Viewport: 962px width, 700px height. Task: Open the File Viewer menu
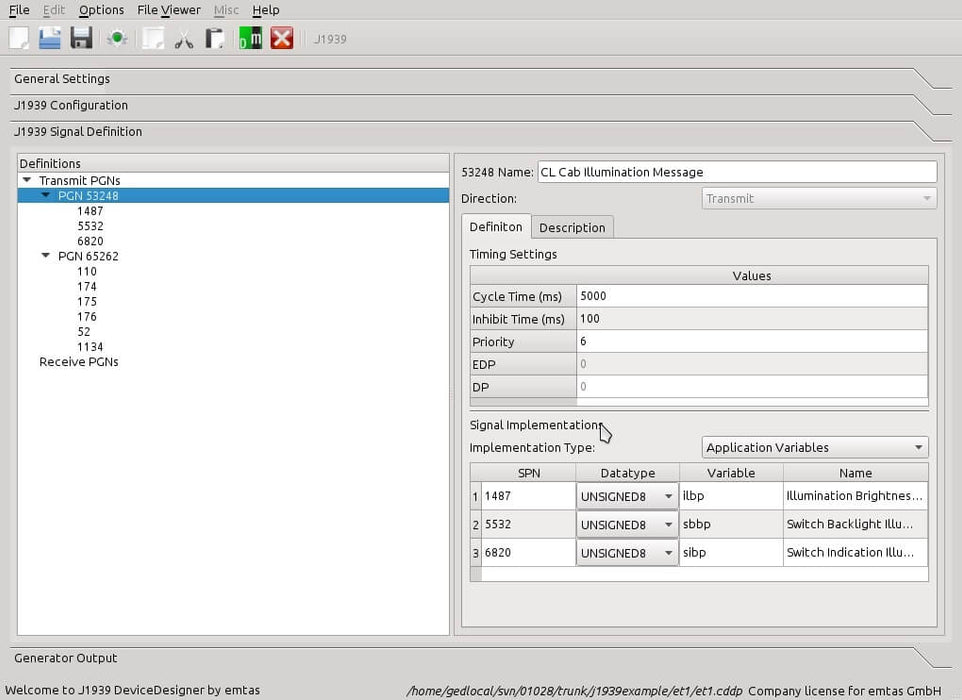coord(168,10)
